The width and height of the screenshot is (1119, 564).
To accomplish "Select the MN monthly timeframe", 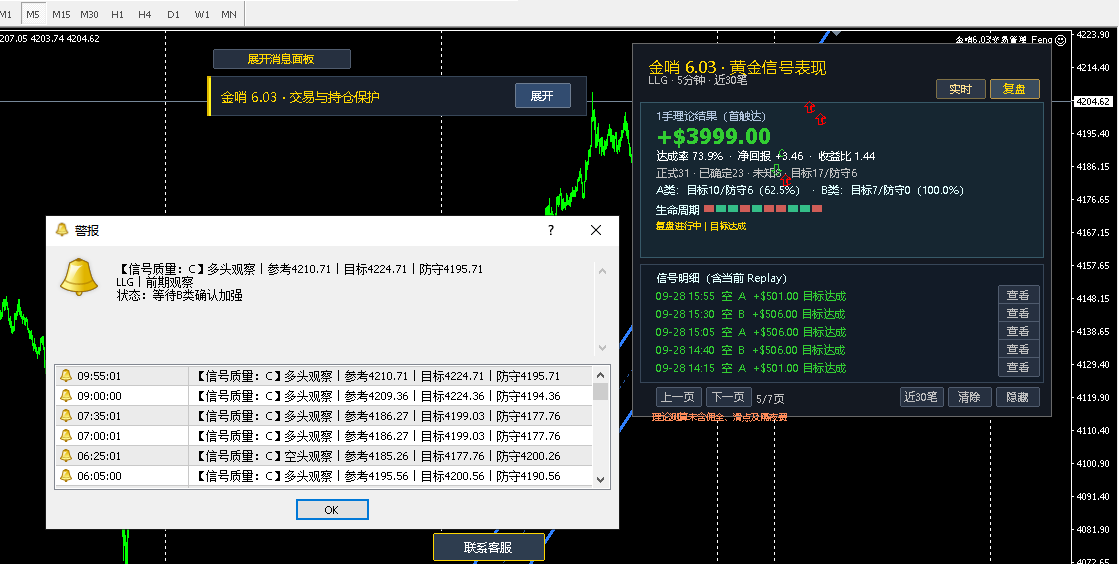I will coord(229,14).
